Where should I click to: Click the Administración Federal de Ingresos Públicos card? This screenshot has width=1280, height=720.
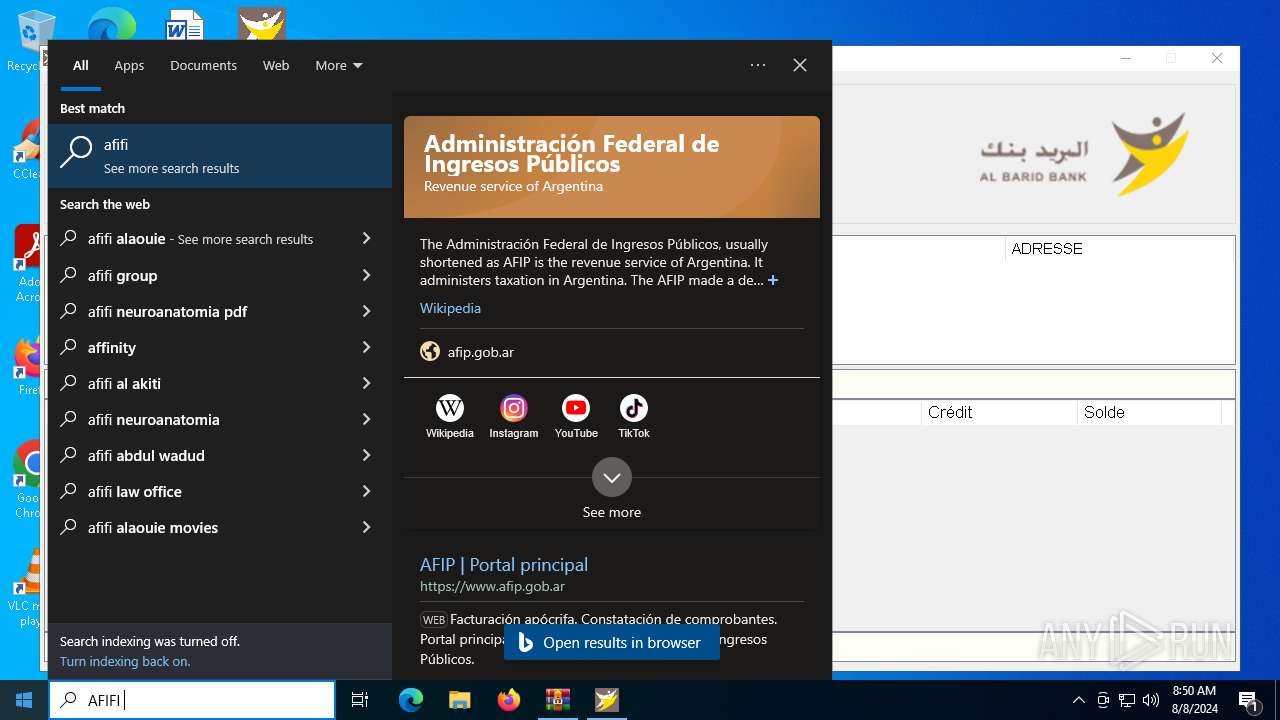click(612, 166)
